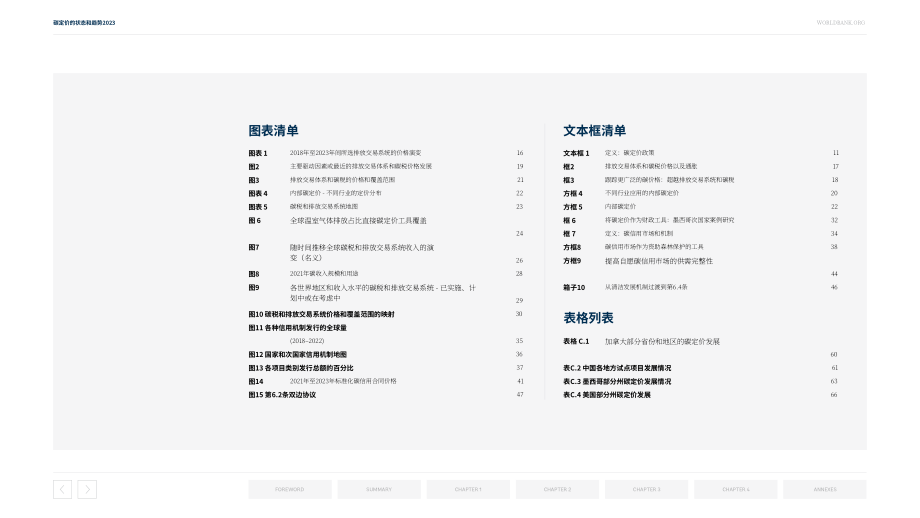Click the WORLDBANK.ORG header link

(x=841, y=23)
